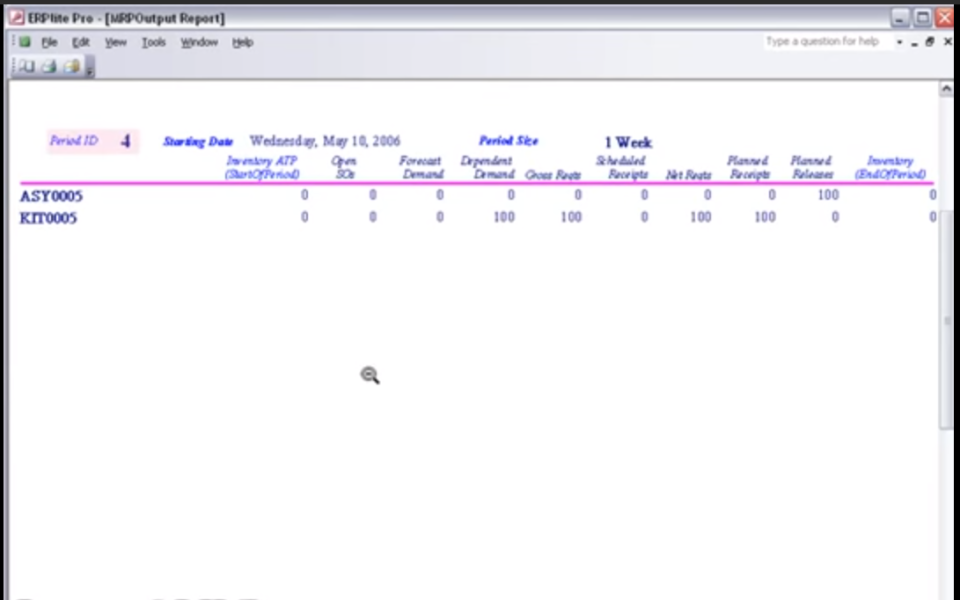Click the Planned Releases column header
This screenshot has height=600, width=960.
pyautogui.click(x=812, y=168)
